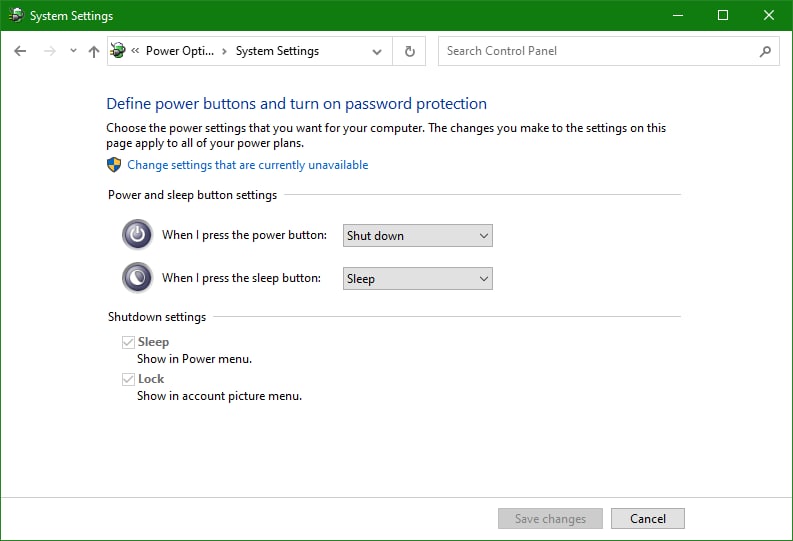This screenshot has height=541, width=793.
Task: Click 'When I press the sleep button:' label
Action: pos(241,278)
